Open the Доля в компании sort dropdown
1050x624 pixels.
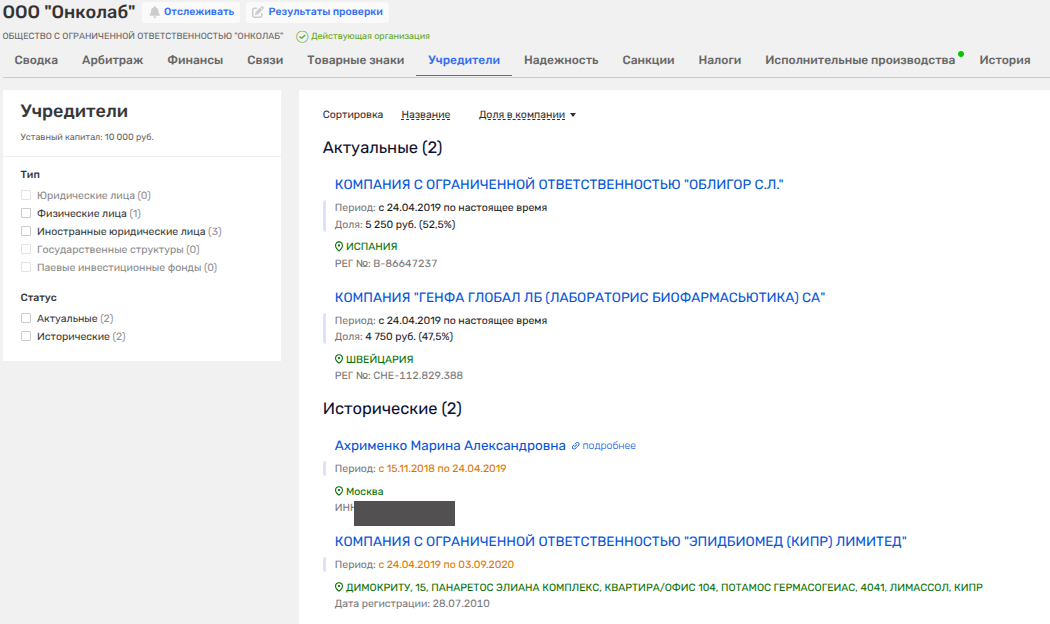click(527, 114)
